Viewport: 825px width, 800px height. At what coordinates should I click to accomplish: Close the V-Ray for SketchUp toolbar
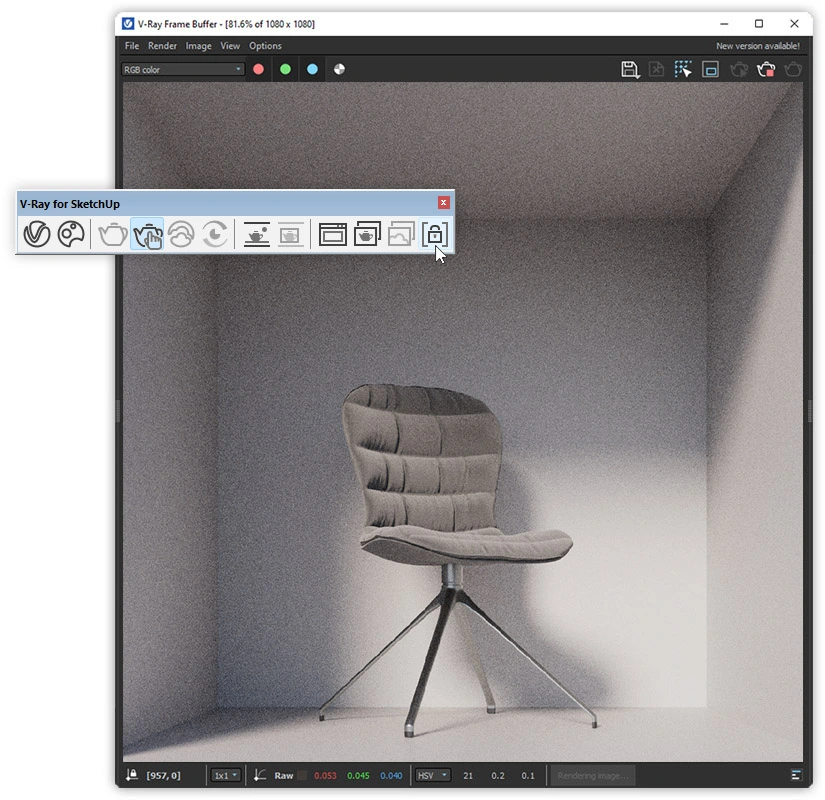[443, 203]
